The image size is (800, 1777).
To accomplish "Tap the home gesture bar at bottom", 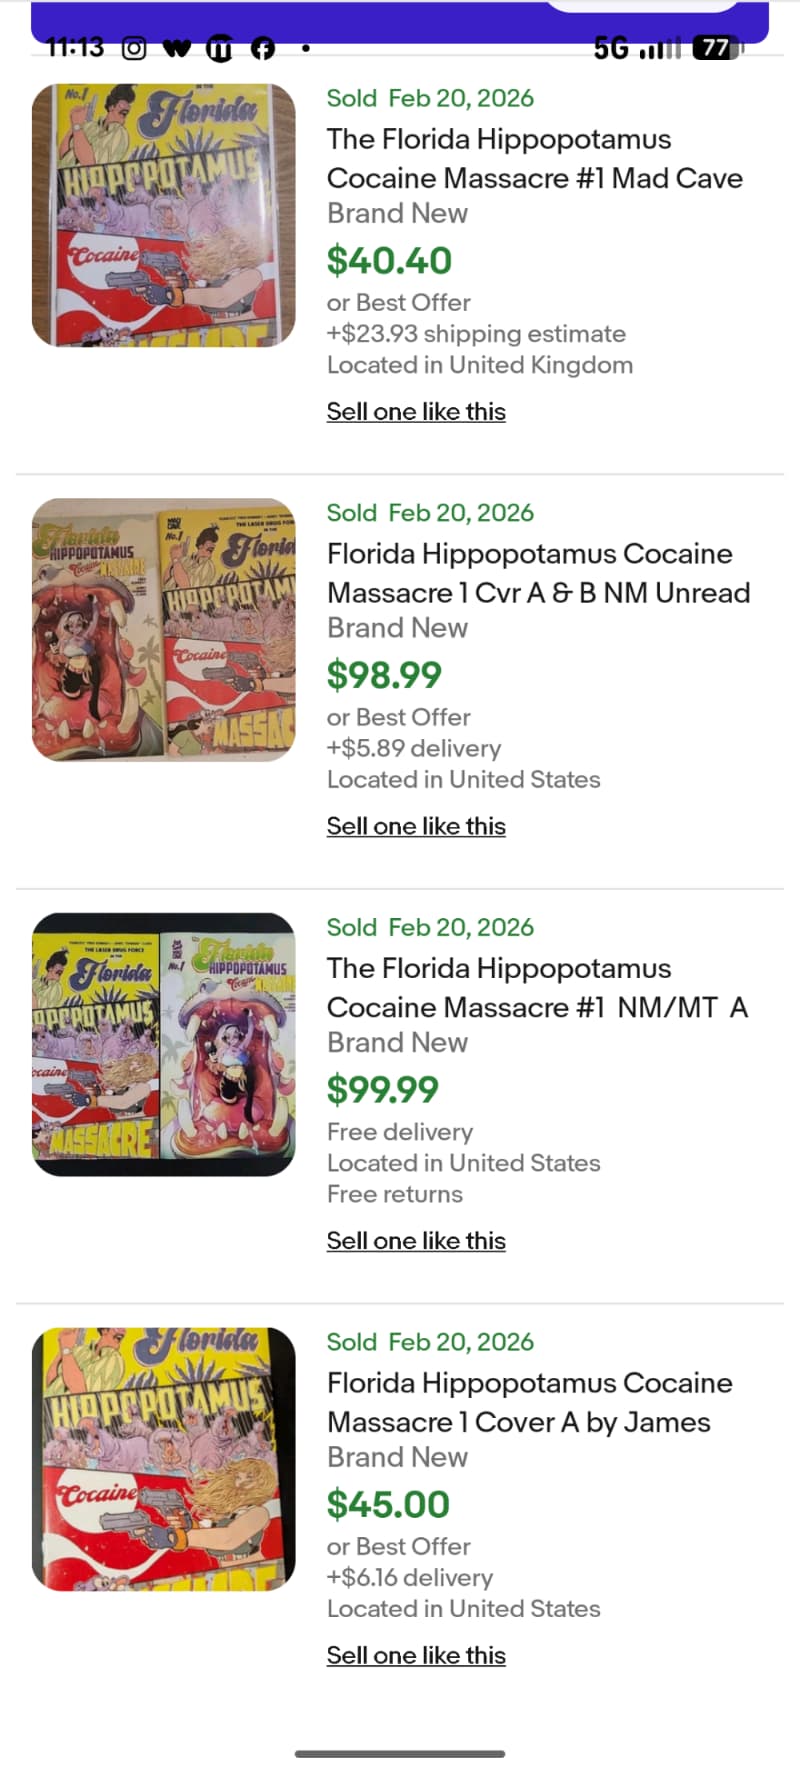I will (x=400, y=1753).
